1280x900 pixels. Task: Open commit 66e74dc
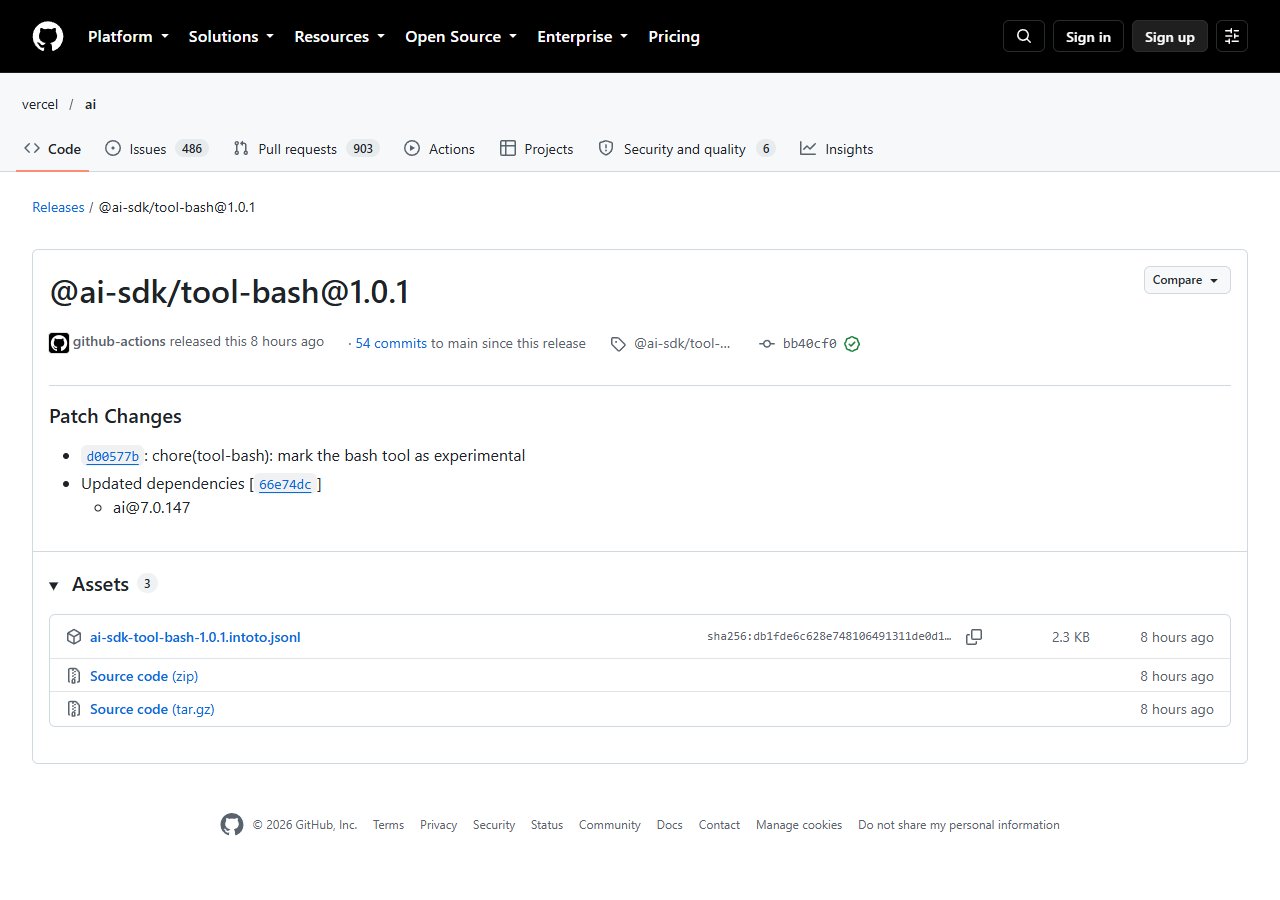[x=285, y=485]
